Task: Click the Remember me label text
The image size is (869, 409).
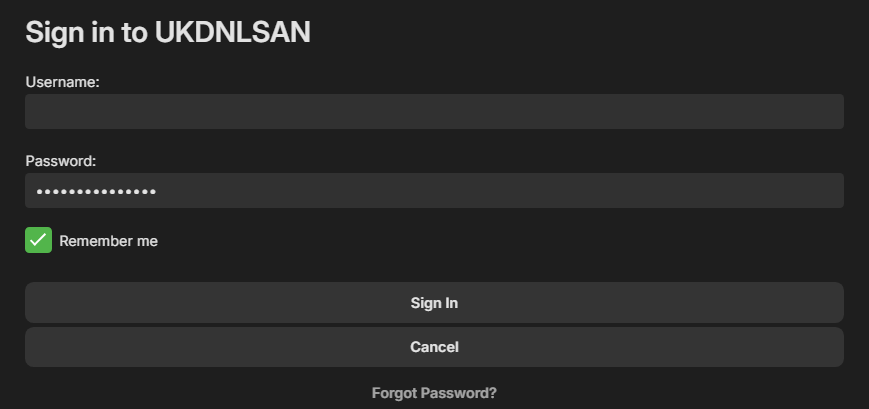Action: pos(108,241)
